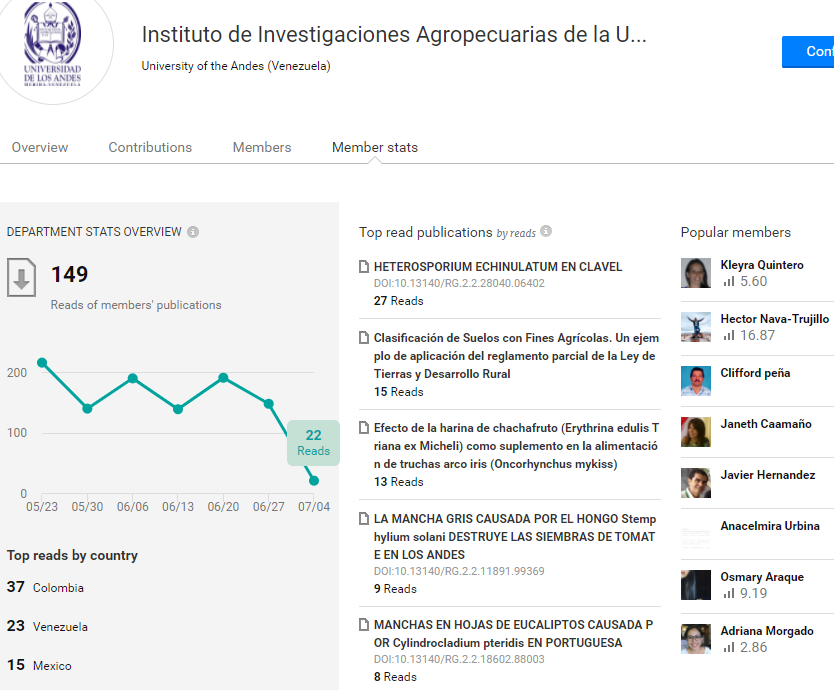
Task: Click Adriana Morgado's profile photo
Action: tap(696, 639)
